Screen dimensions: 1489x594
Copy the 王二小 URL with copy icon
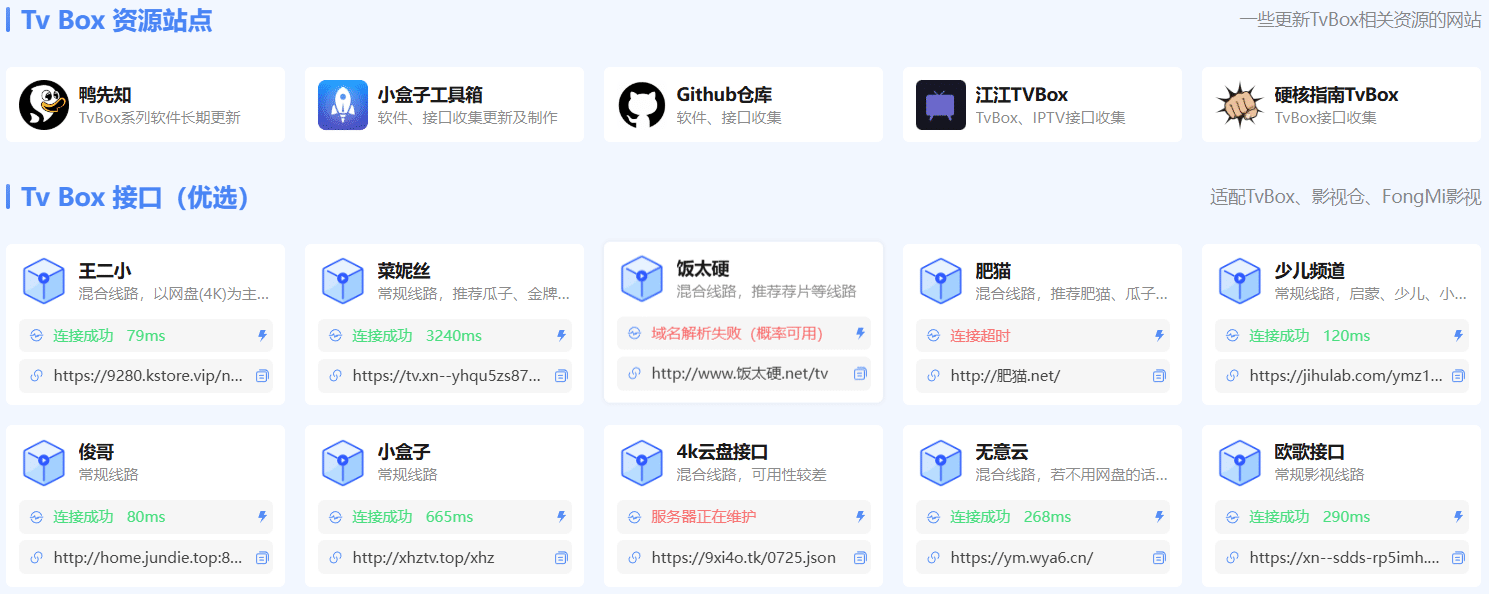(x=262, y=376)
